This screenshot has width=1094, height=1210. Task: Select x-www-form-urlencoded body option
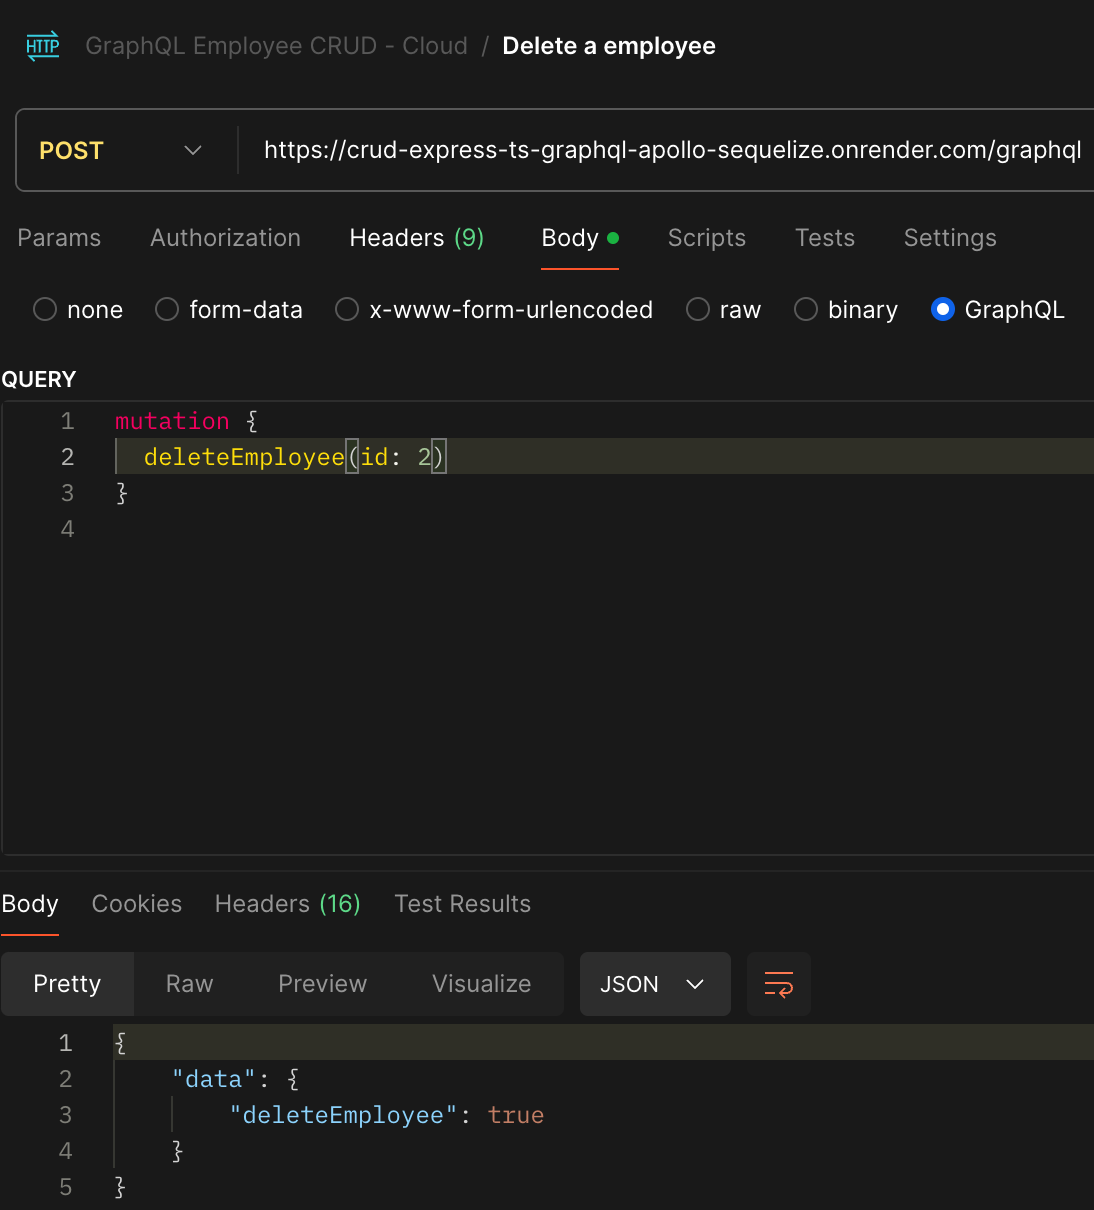pos(347,310)
